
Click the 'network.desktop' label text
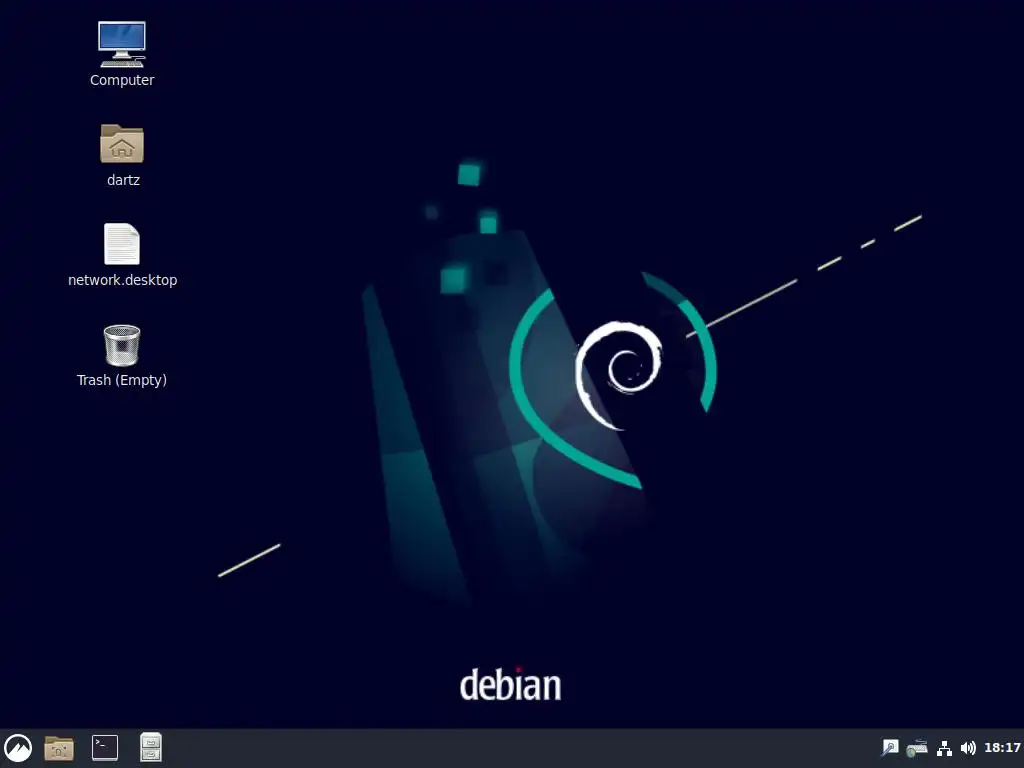pos(123,280)
